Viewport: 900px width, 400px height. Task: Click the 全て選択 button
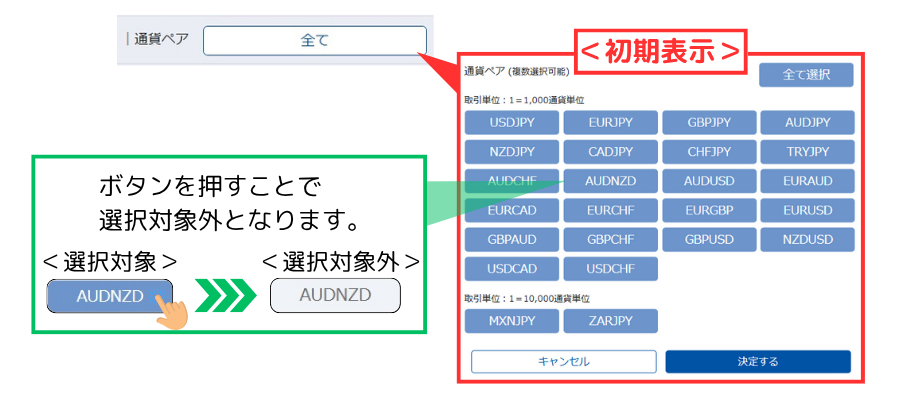click(x=806, y=75)
